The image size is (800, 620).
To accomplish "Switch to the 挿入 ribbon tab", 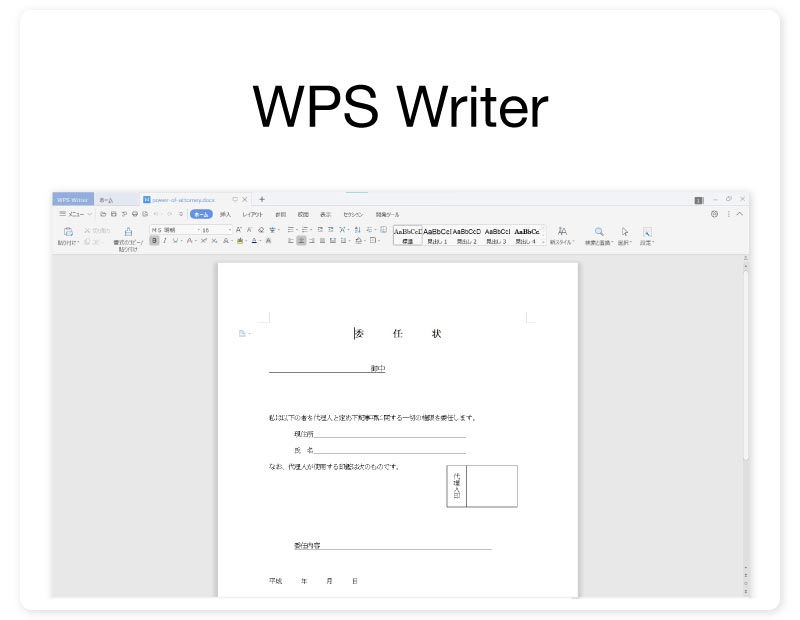I will tap(225, 214).
